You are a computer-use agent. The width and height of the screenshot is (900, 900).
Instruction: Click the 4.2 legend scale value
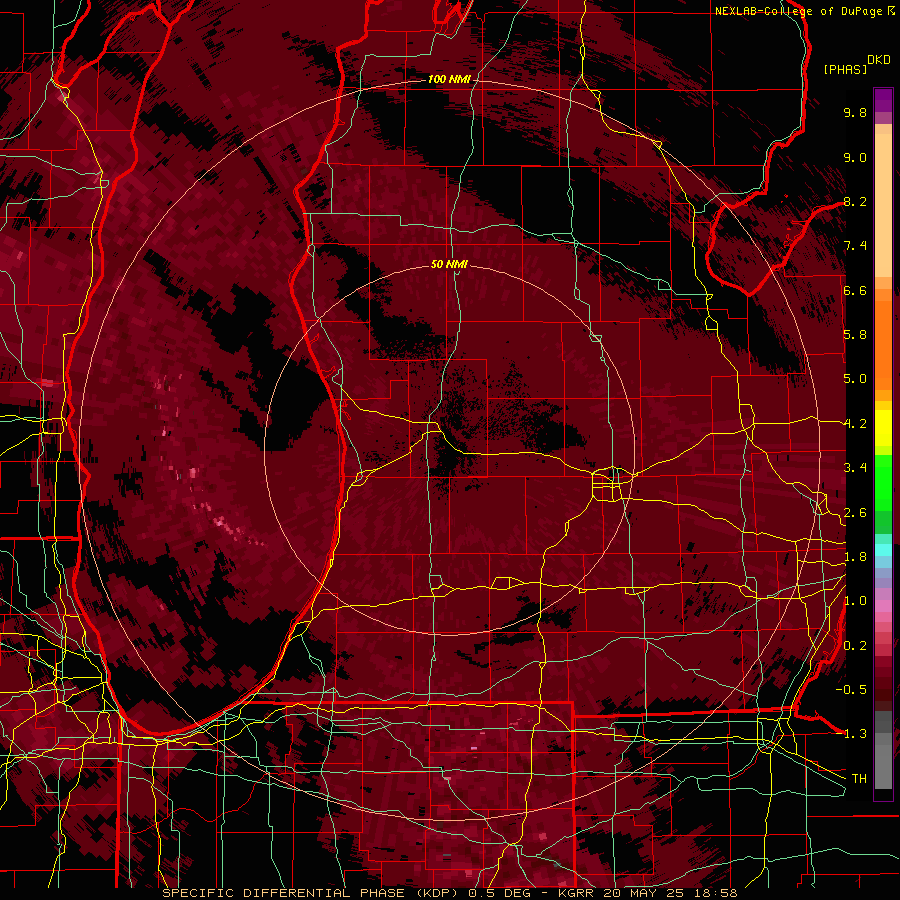click(855, 424)
